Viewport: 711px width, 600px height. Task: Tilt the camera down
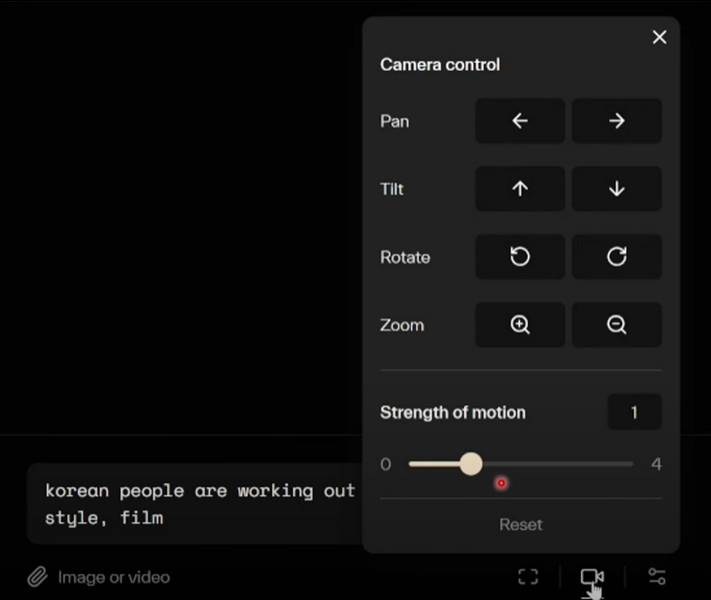[617, 189]
